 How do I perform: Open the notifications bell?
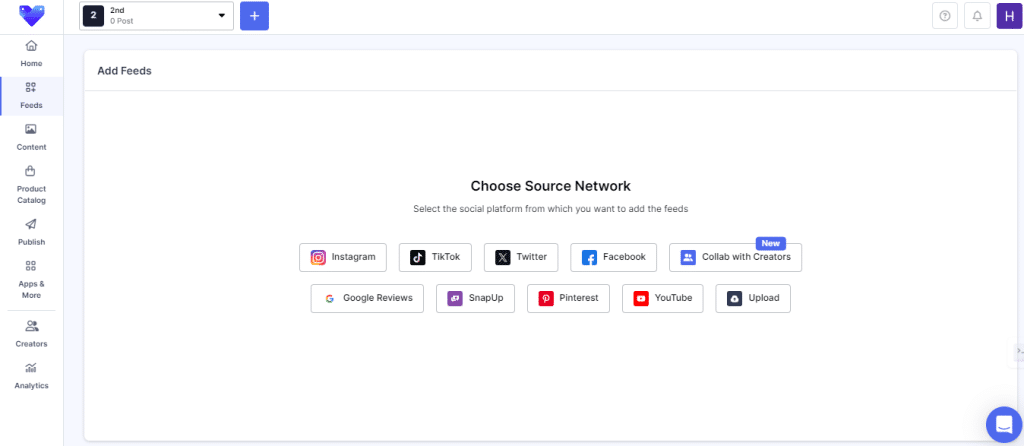977,16
